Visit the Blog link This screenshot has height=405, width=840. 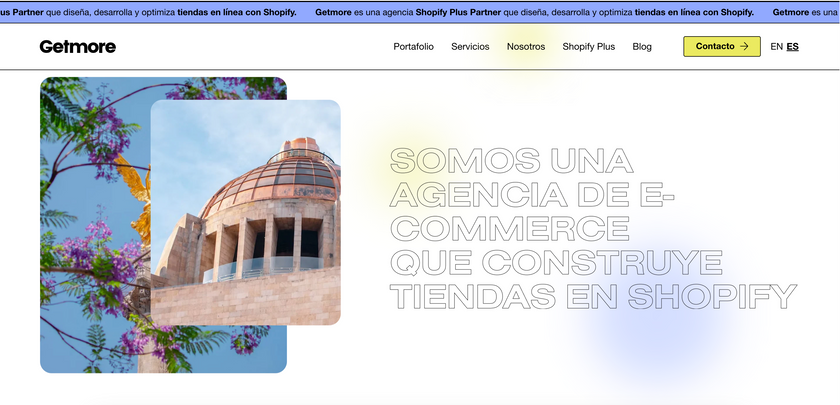click(642, 47)
